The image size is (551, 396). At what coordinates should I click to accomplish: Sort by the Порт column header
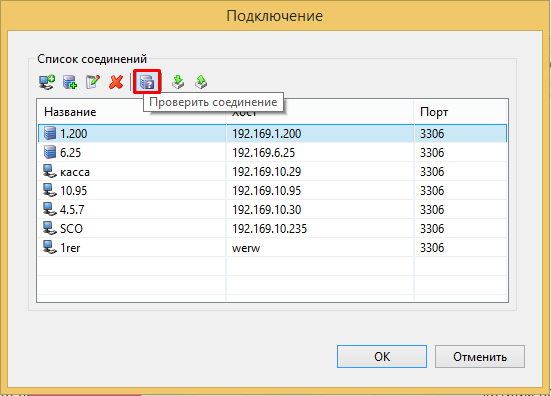point(460,112)
